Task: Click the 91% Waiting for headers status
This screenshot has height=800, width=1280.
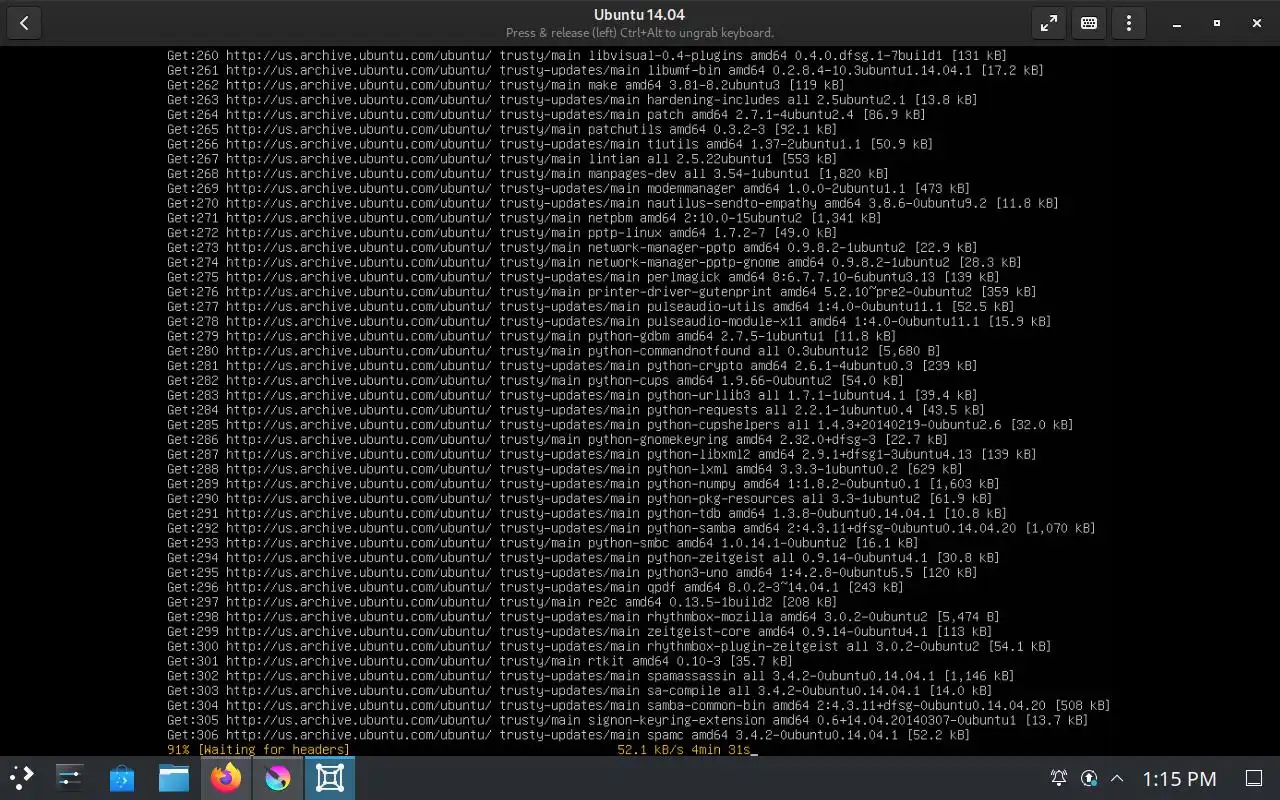Action: tap(258, 750)
